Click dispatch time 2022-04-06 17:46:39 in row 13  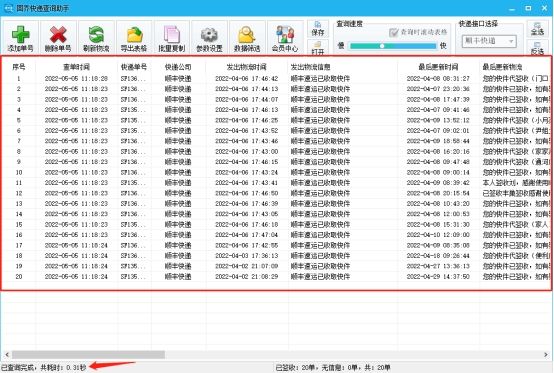(x=246, y=203)
